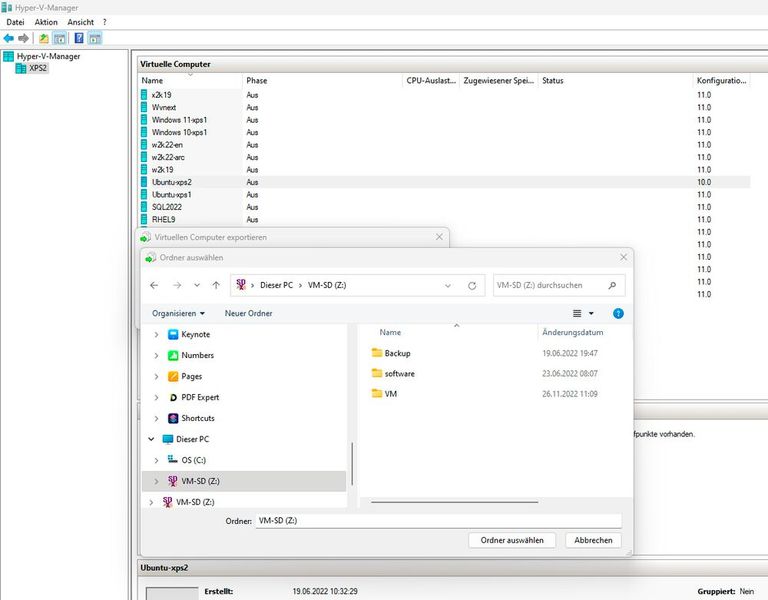Open the Ansicht menu

point(80,22)
